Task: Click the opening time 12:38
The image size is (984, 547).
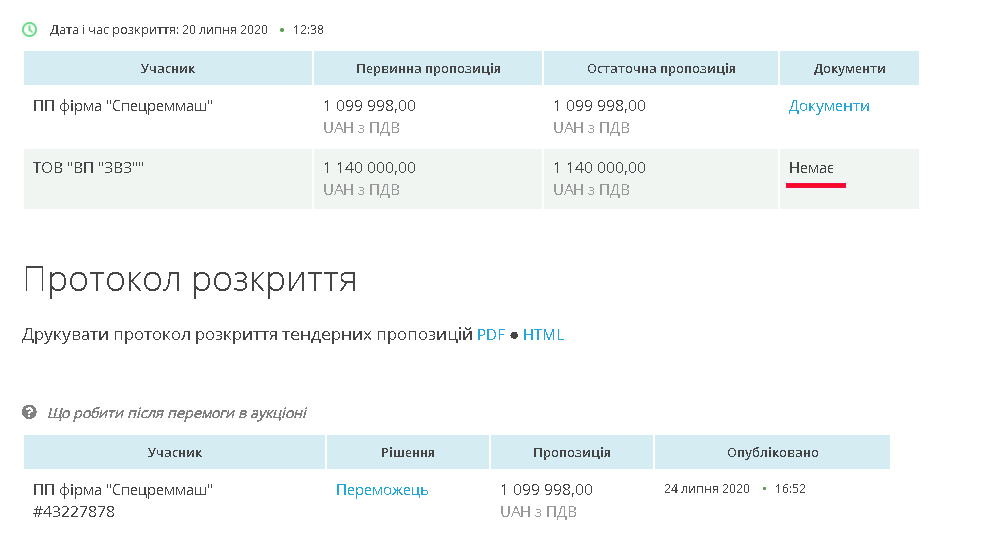Action: 308,30
